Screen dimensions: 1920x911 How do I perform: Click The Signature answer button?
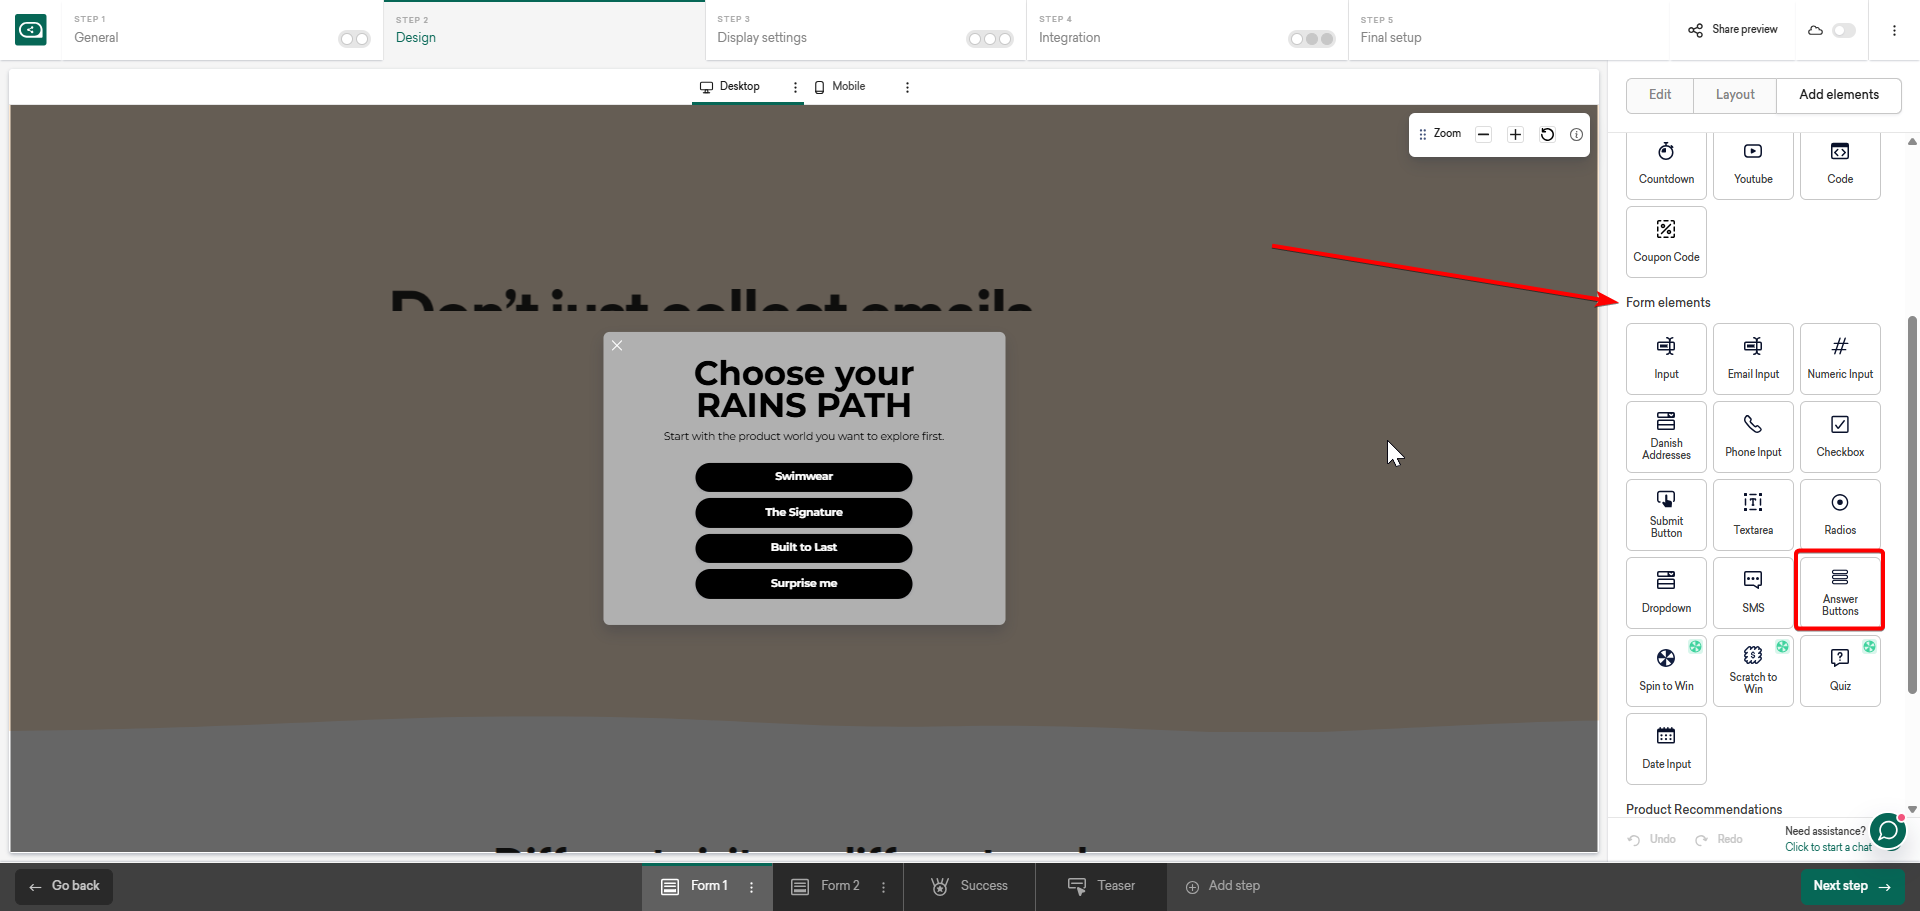pyautogui.click(x=804, y=513)
